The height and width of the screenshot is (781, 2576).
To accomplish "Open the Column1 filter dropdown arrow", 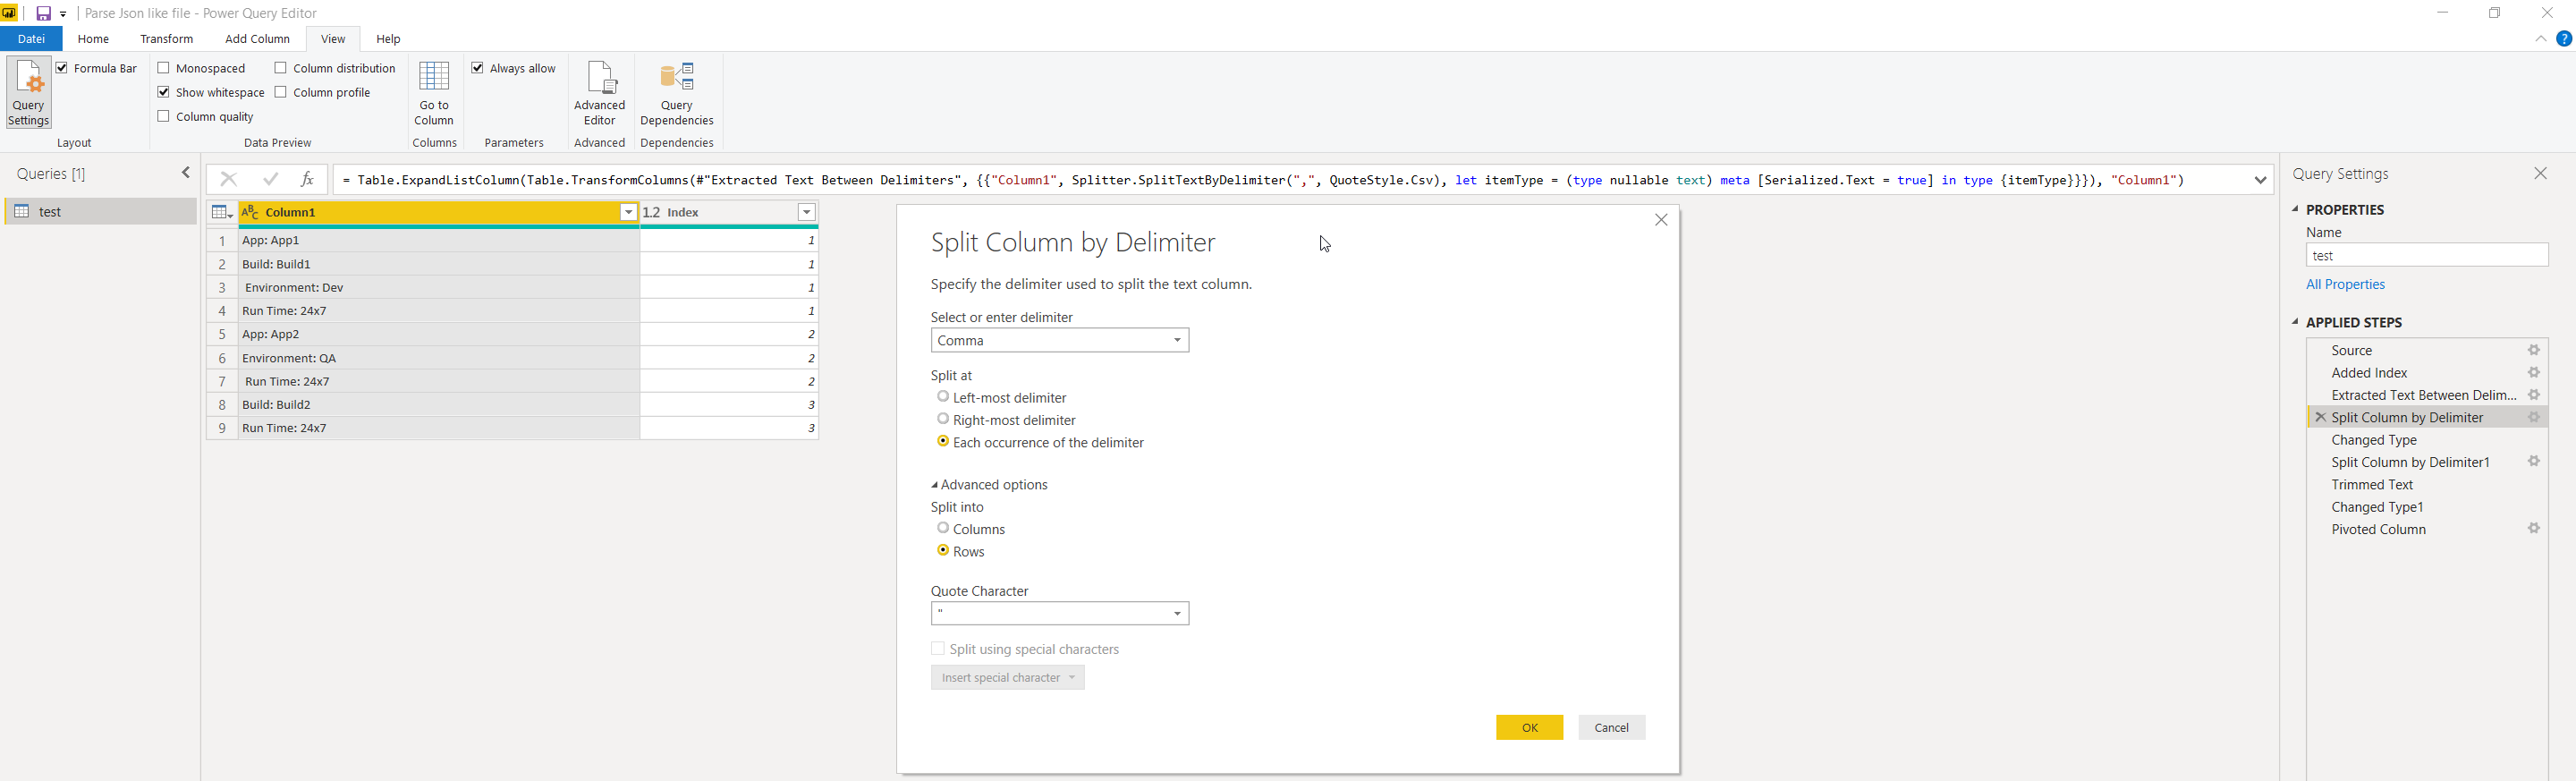I will click(x=628, y=212).
